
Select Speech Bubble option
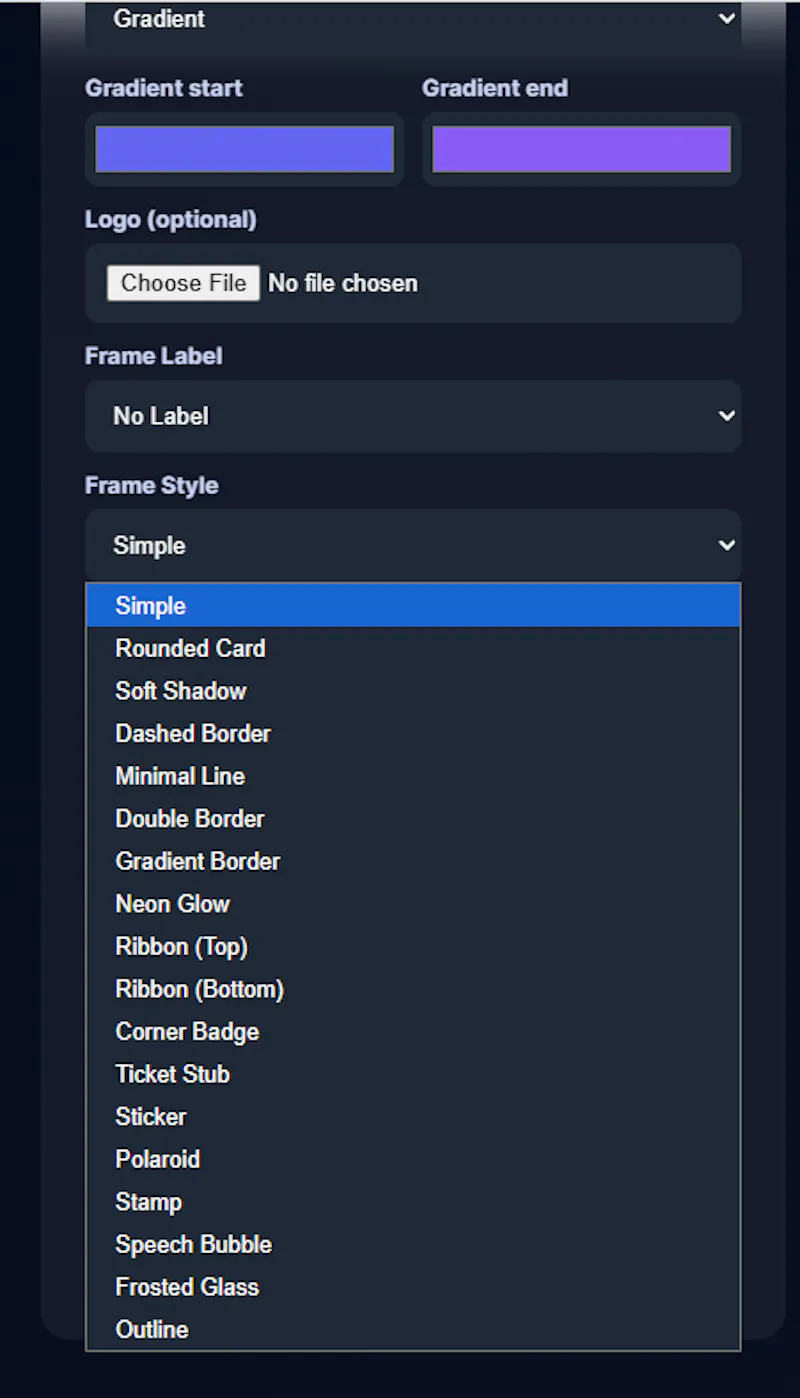coord(413,1244)
